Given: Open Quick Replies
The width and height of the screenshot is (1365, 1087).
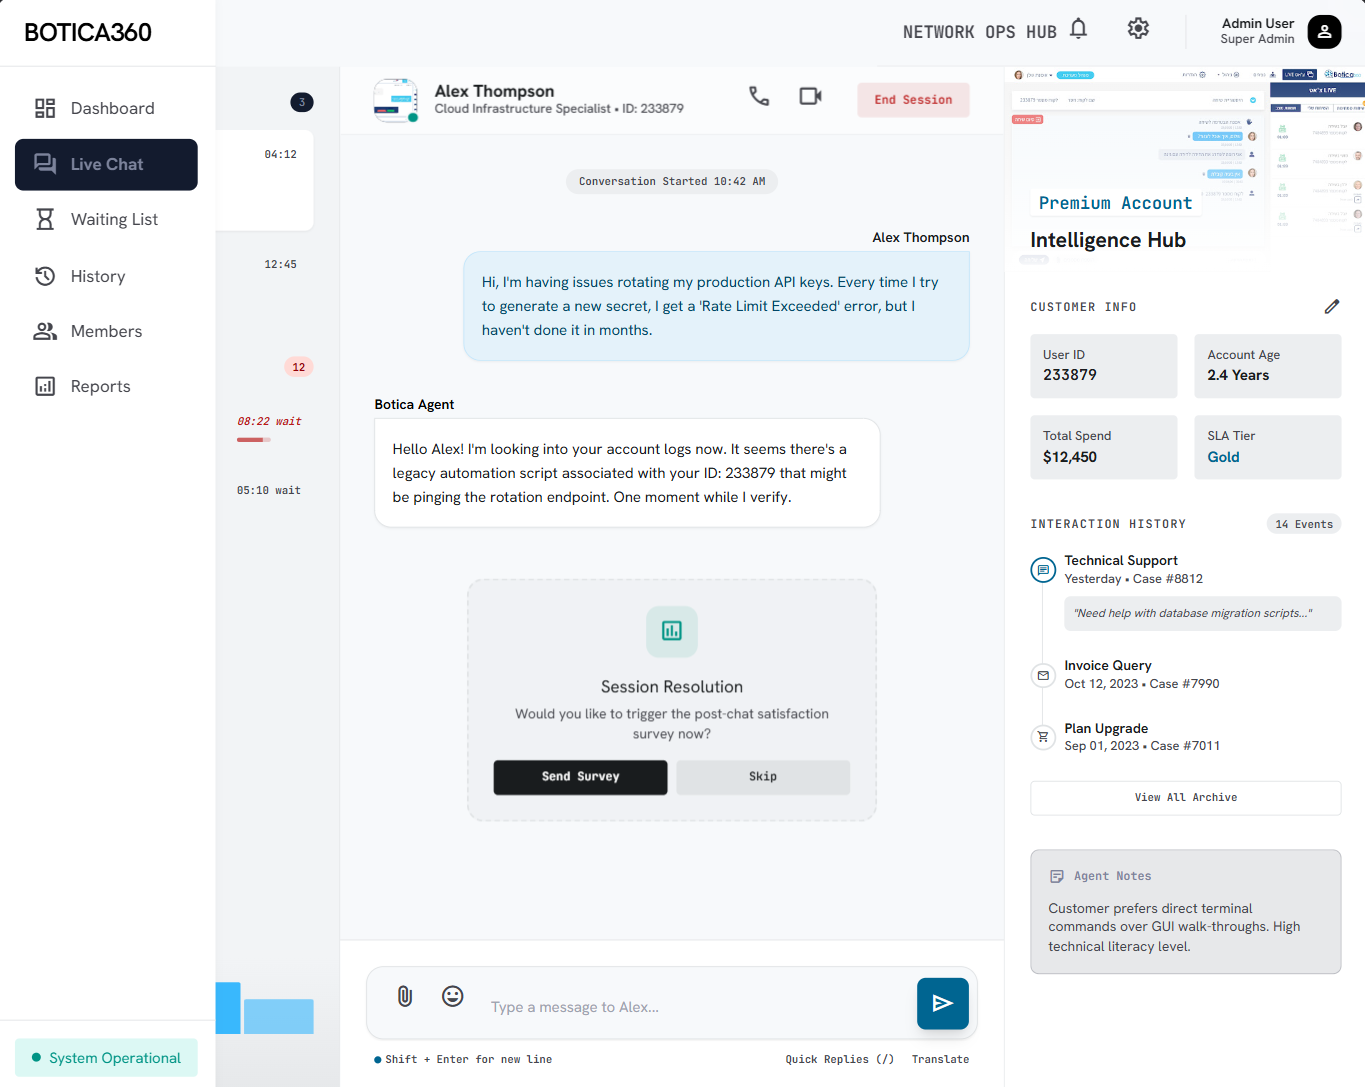Looking at the screenshot, I should point(839,1059).
